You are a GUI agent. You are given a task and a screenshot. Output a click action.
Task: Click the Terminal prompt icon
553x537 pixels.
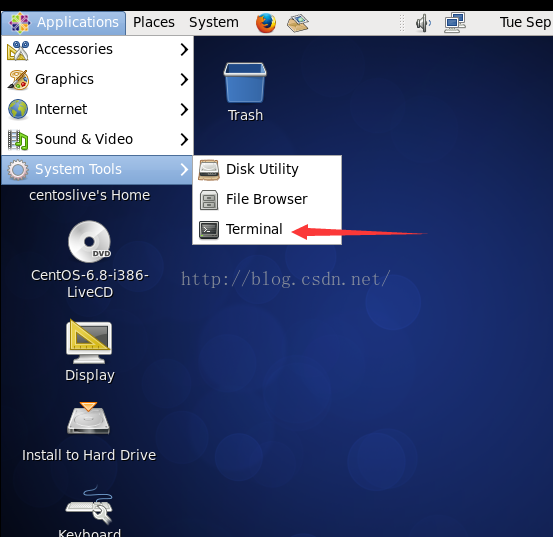(x=209, y=230)
